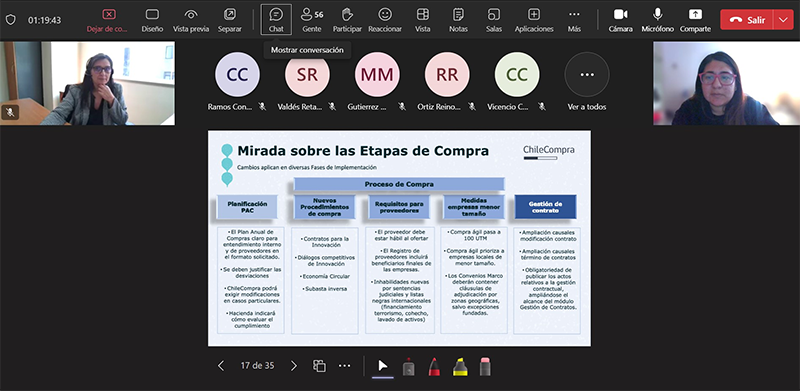Viewport: 800px width, 391px height.
Task: Click Gestión de contrato box on slide
Action: (x=545, y=207)
